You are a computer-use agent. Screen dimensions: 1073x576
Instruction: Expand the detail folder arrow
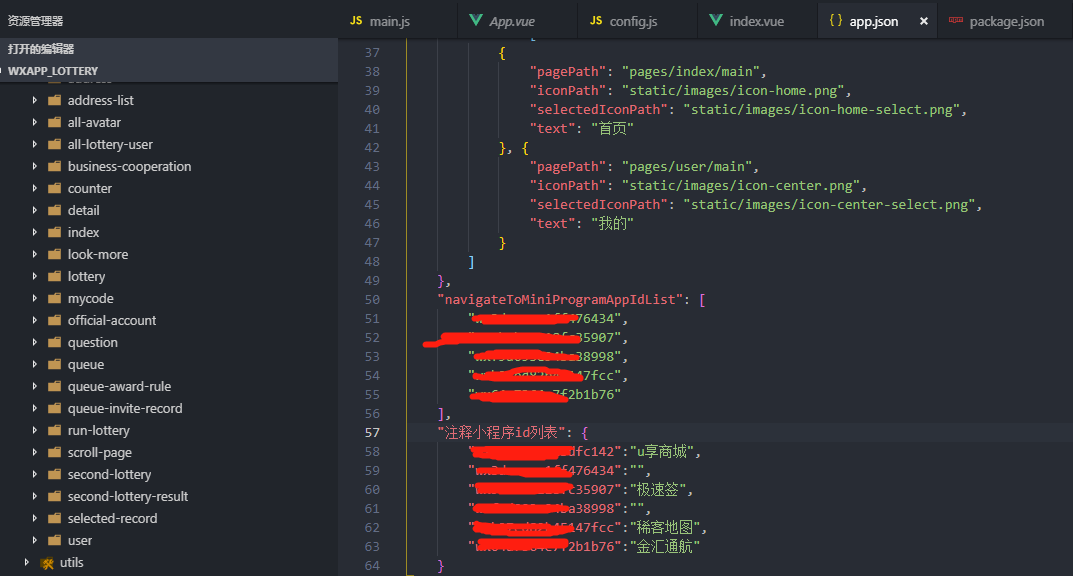point(35,210)
